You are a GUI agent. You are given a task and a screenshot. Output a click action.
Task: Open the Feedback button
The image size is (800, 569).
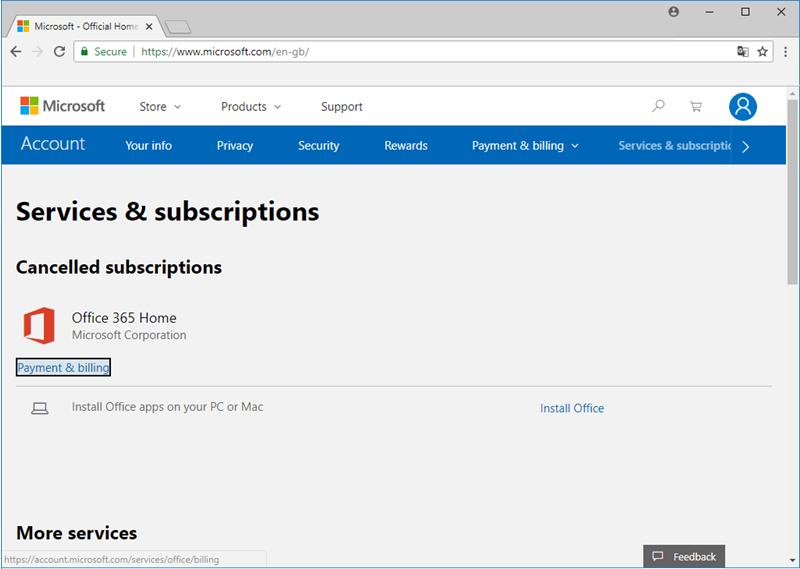click(684, 556)
